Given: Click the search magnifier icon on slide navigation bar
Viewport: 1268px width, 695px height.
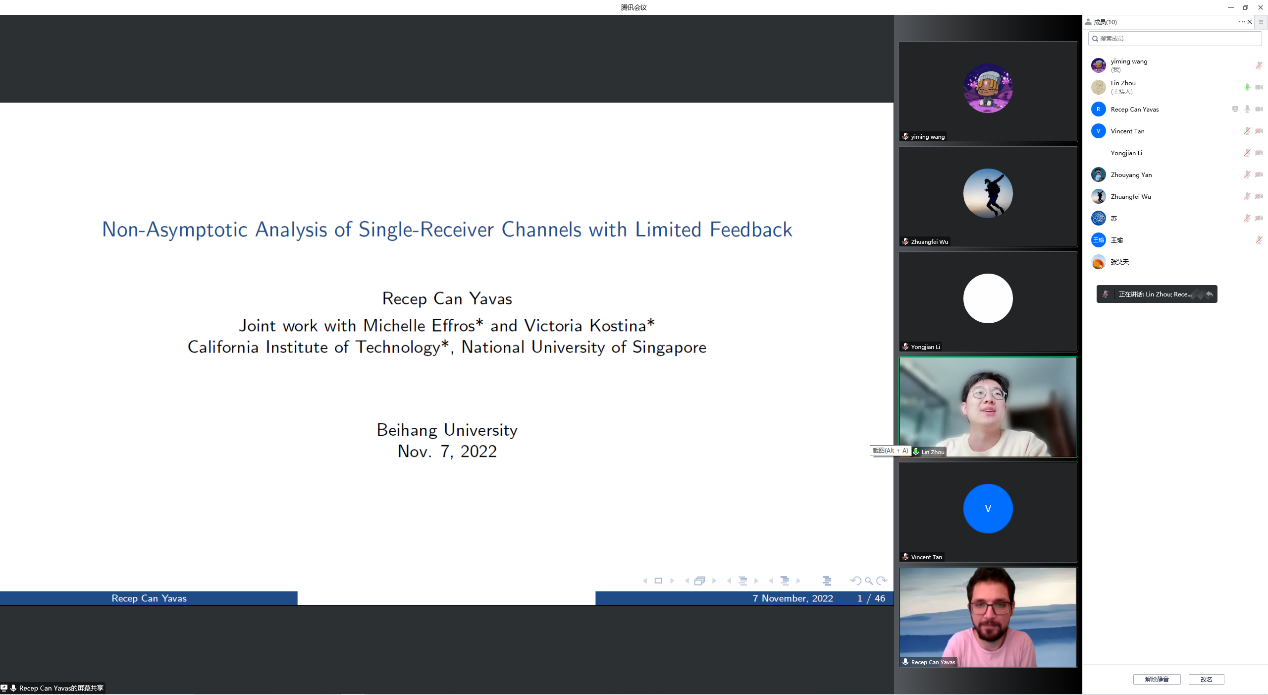Looking at the screenshot, I should [869, 581].
